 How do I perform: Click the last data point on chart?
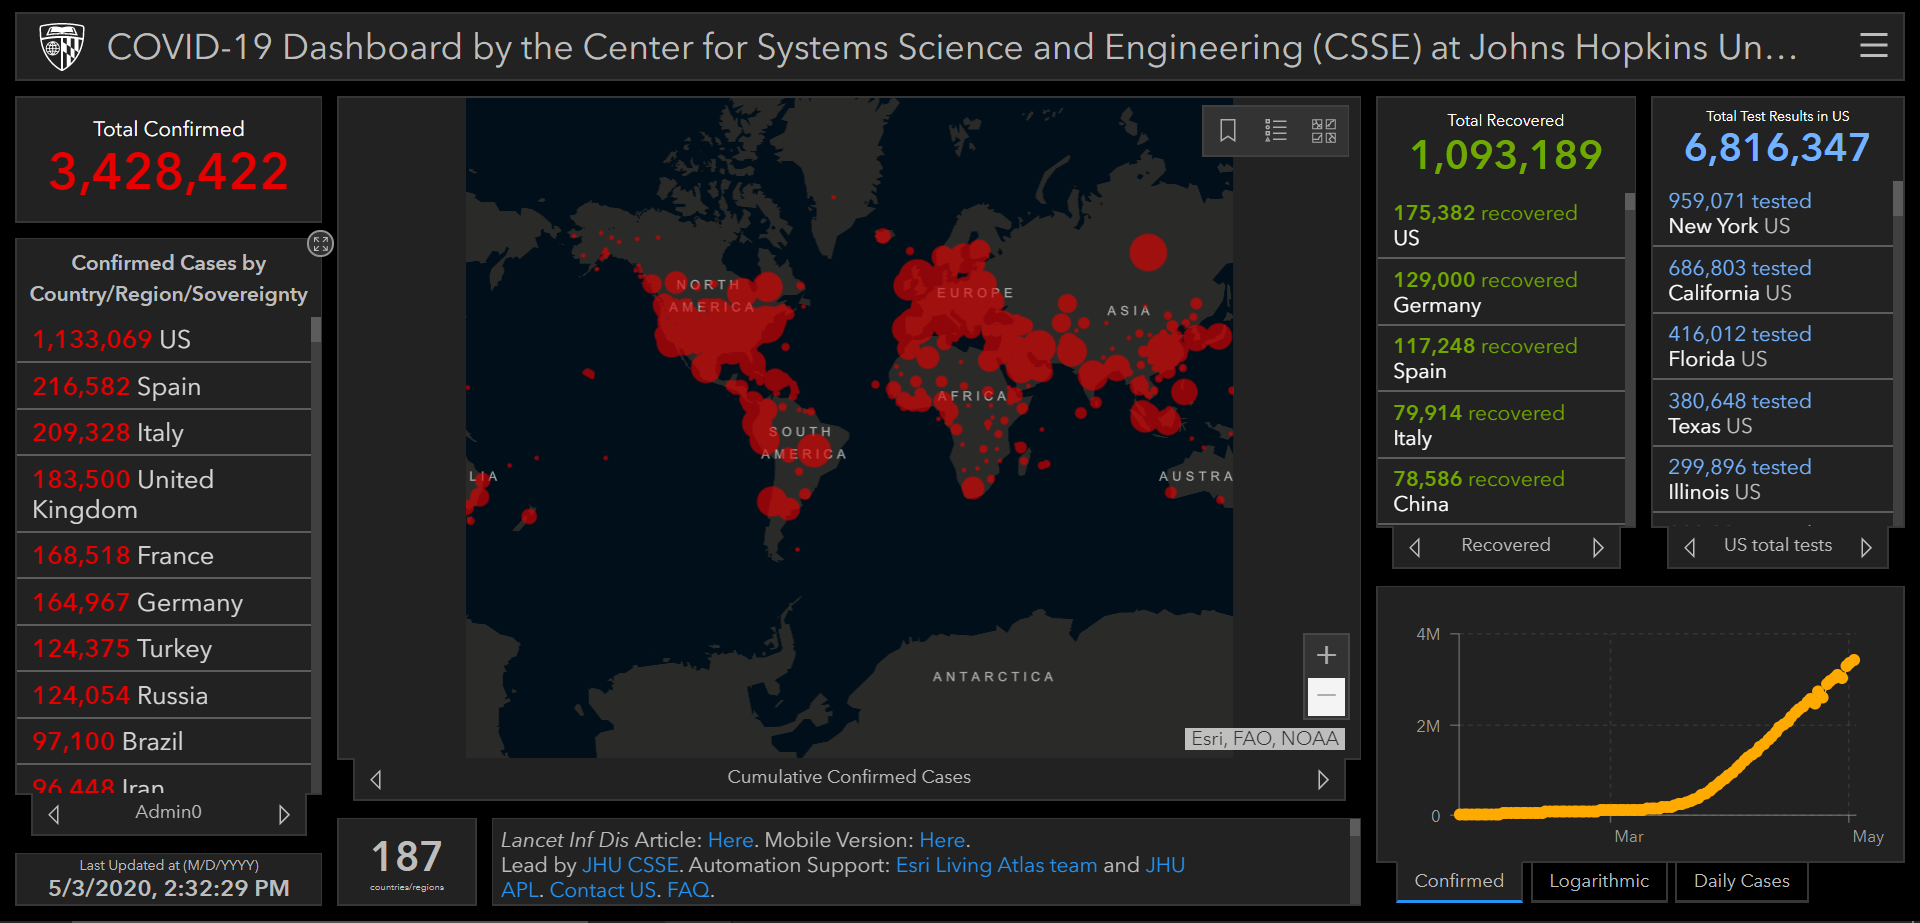point(1854,661)
